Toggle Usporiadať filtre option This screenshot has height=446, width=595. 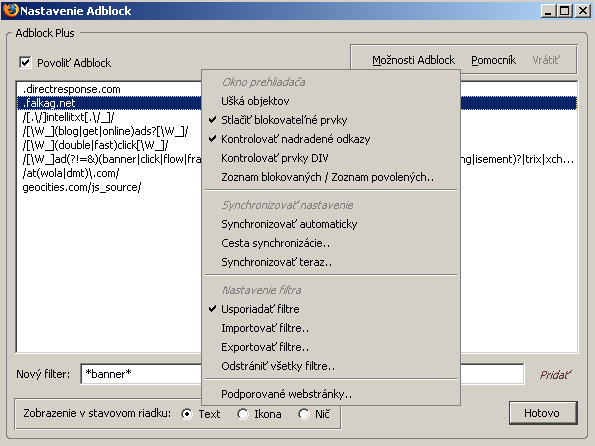point(331,309)
